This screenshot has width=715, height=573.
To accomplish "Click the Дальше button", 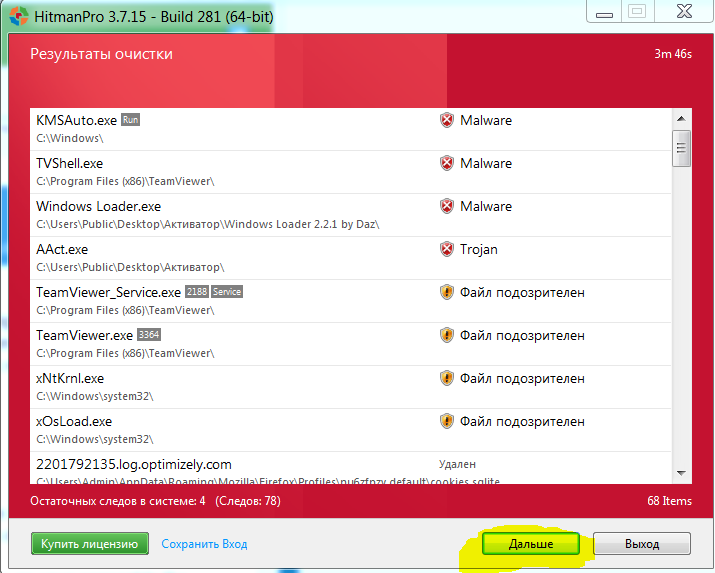I will pos(531,543).
